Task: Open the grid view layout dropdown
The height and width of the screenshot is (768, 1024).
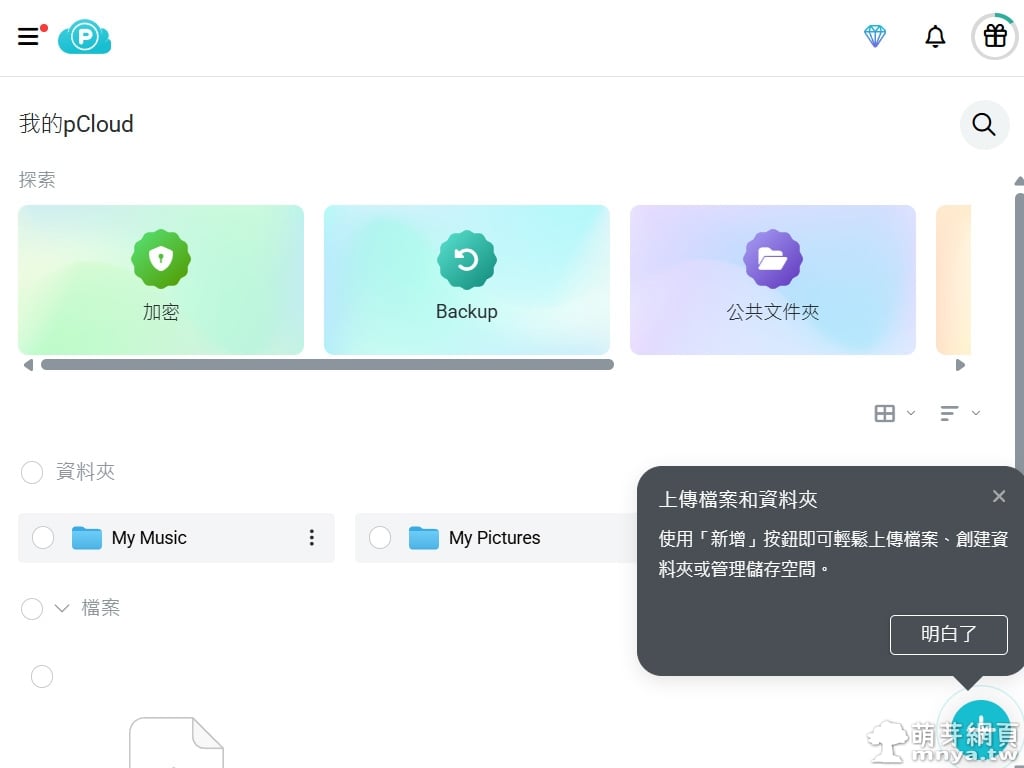Action: pyautogui.click(x=894, y=413)
